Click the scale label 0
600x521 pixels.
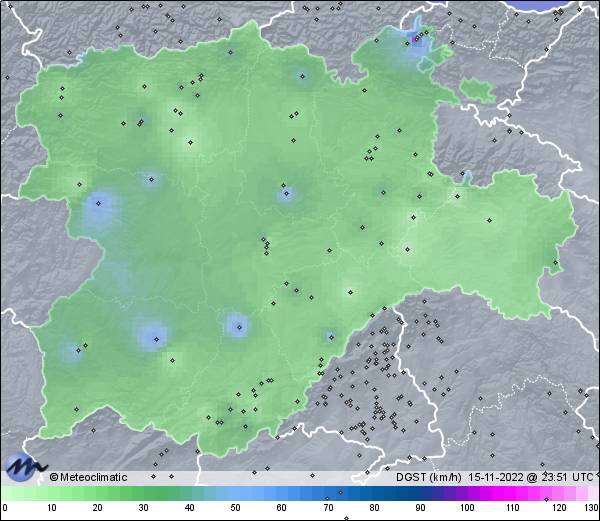coord(5,508)
